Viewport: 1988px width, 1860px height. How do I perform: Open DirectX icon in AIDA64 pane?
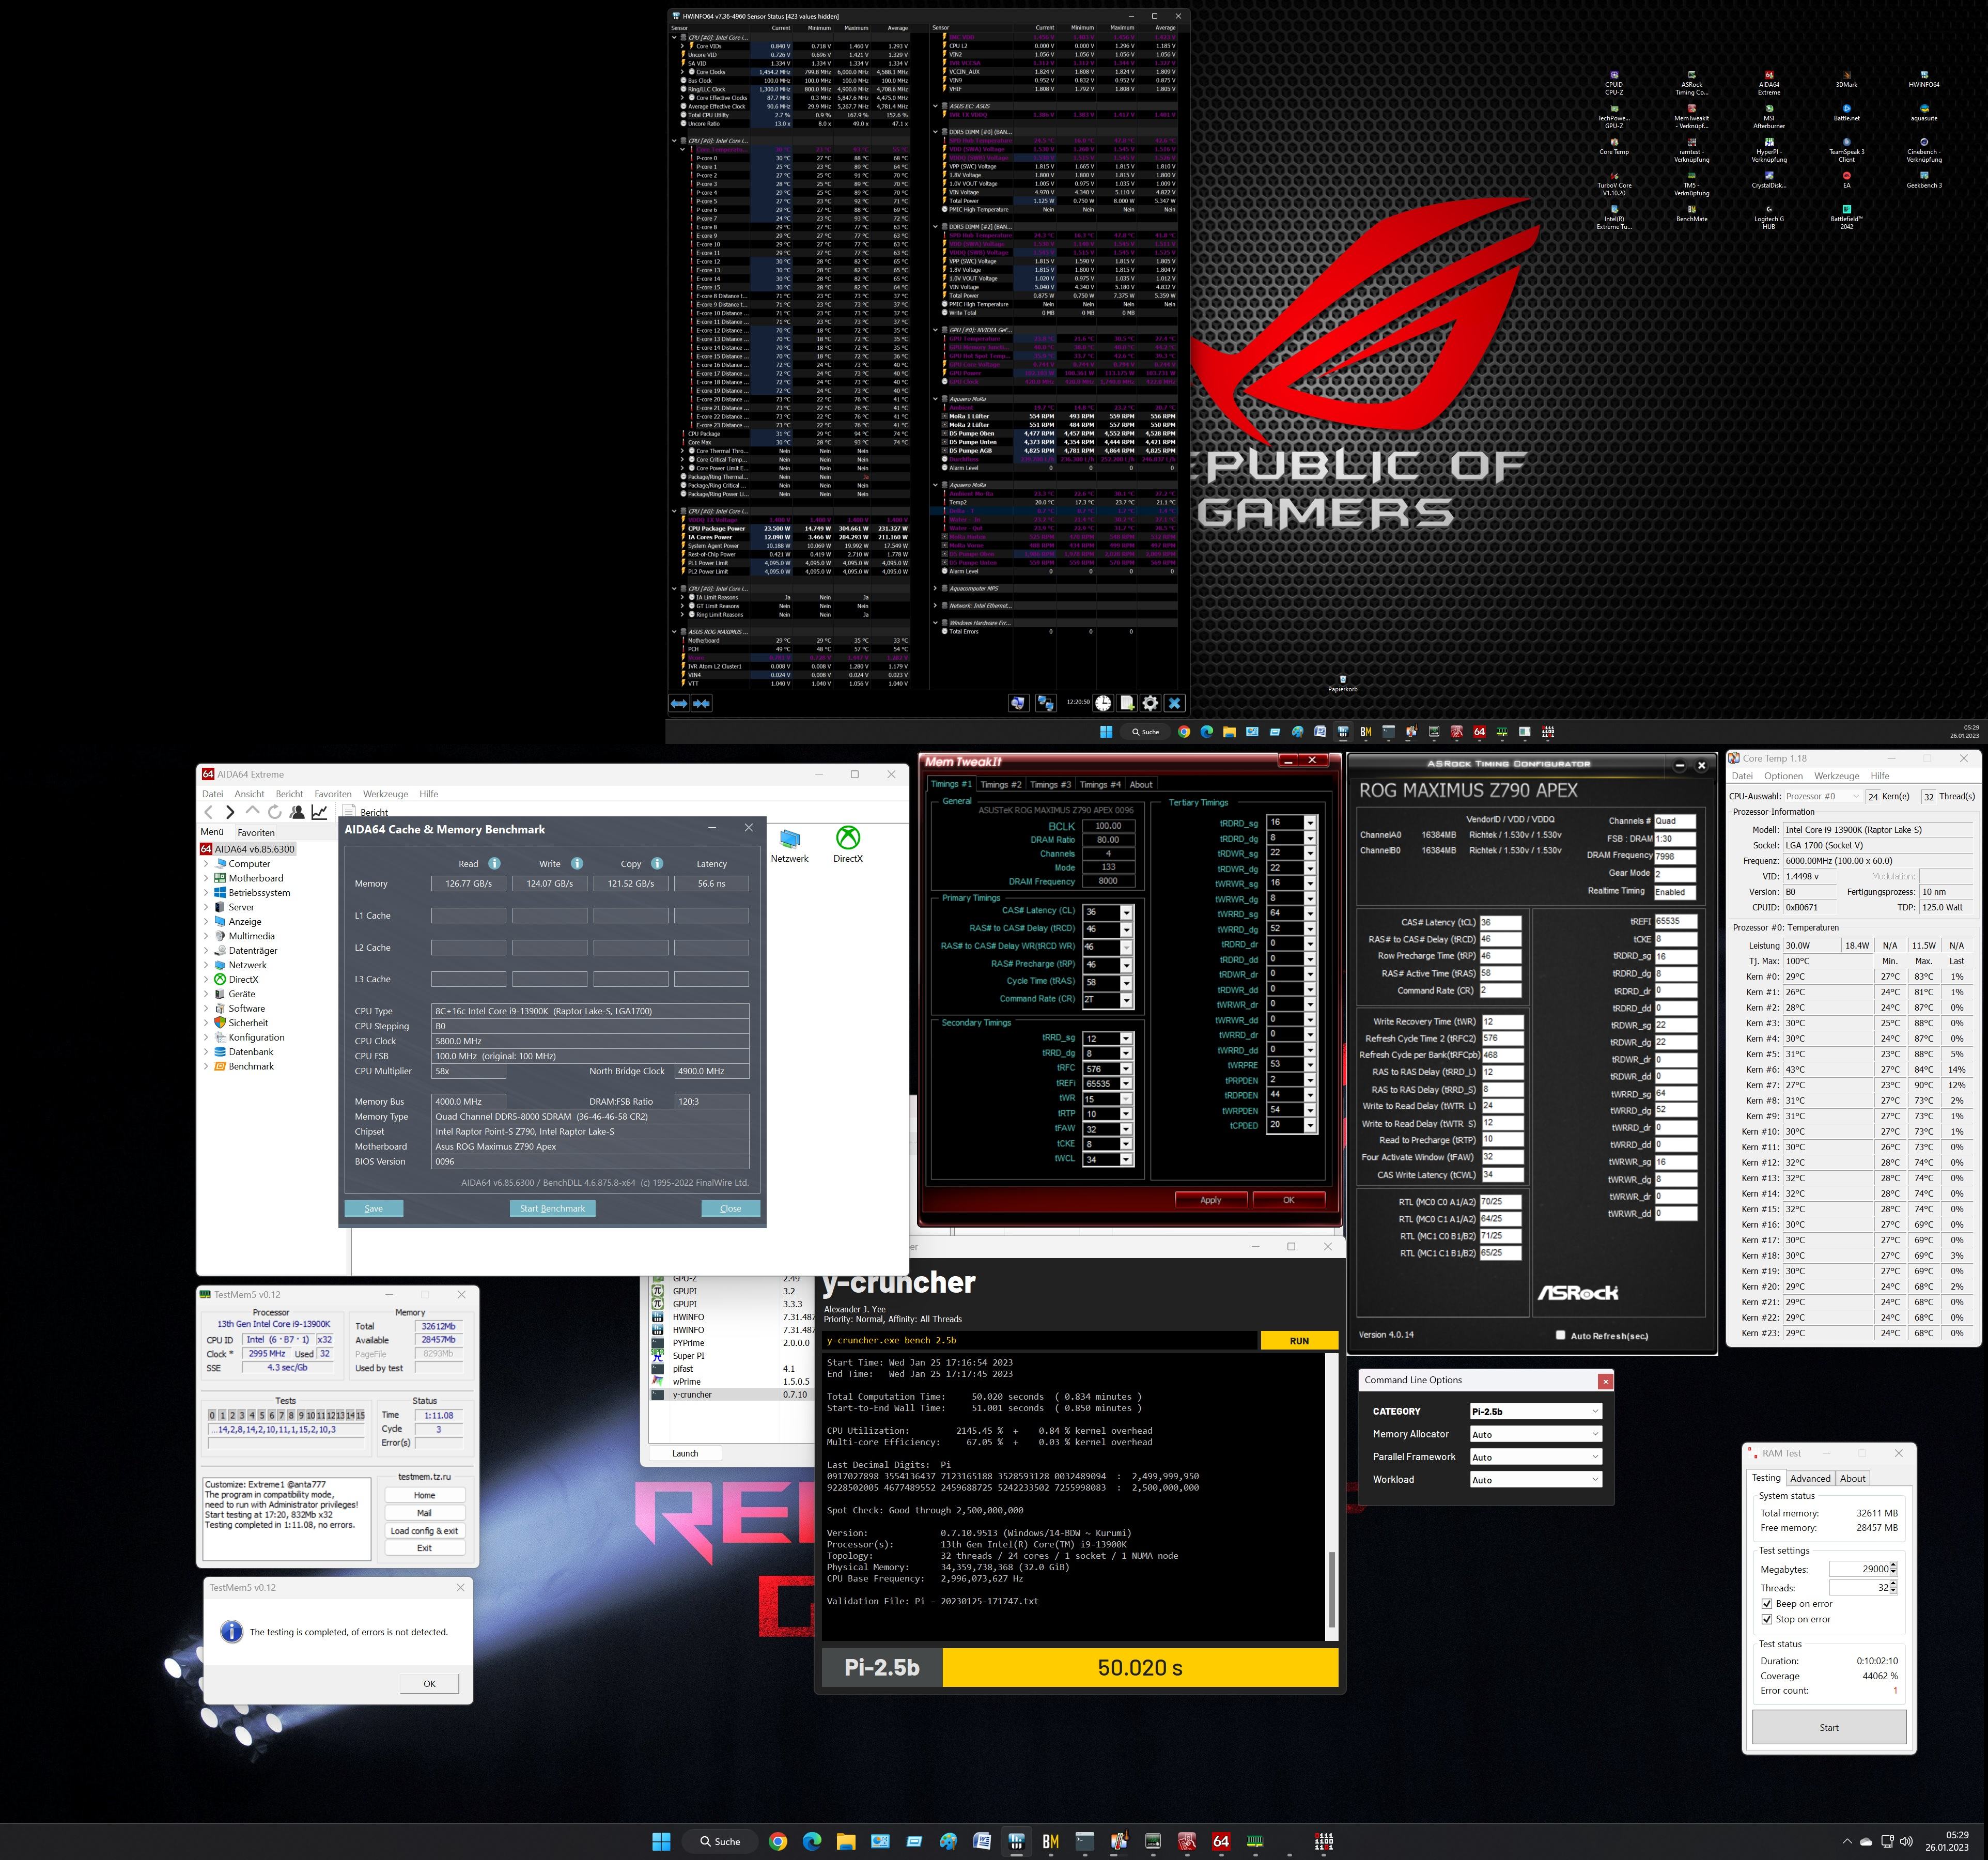(847, 845)
